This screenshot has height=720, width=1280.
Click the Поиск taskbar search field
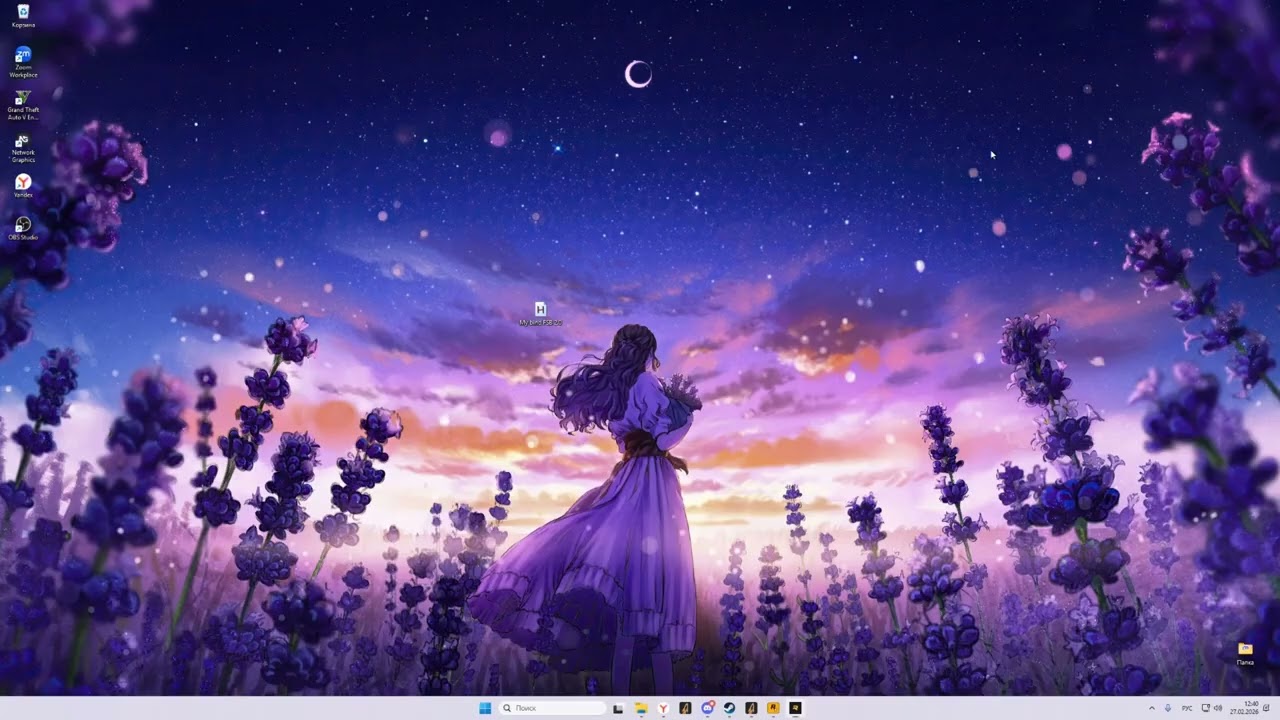tap(552, 708)
